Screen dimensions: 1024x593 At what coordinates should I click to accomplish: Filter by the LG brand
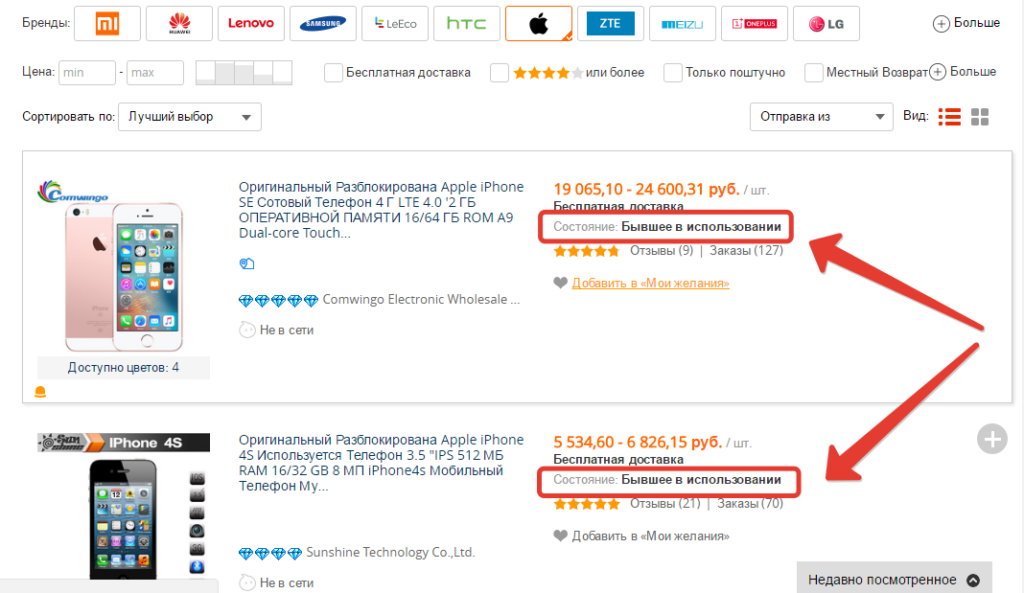point(825,24)
